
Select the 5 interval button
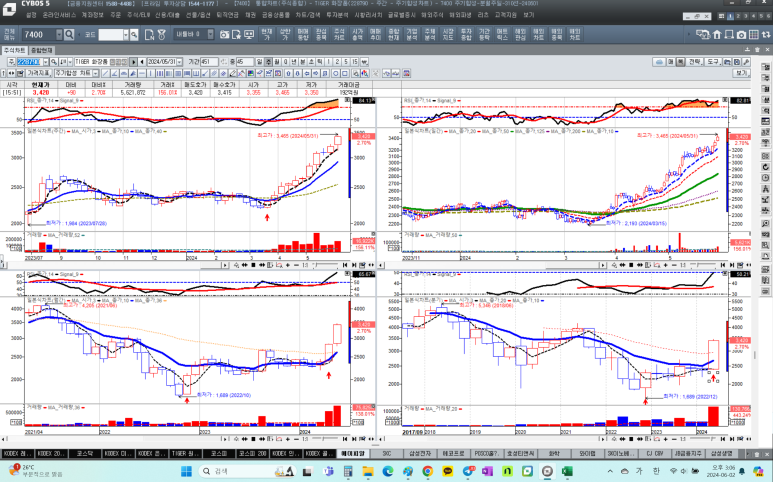click(346, 62)
